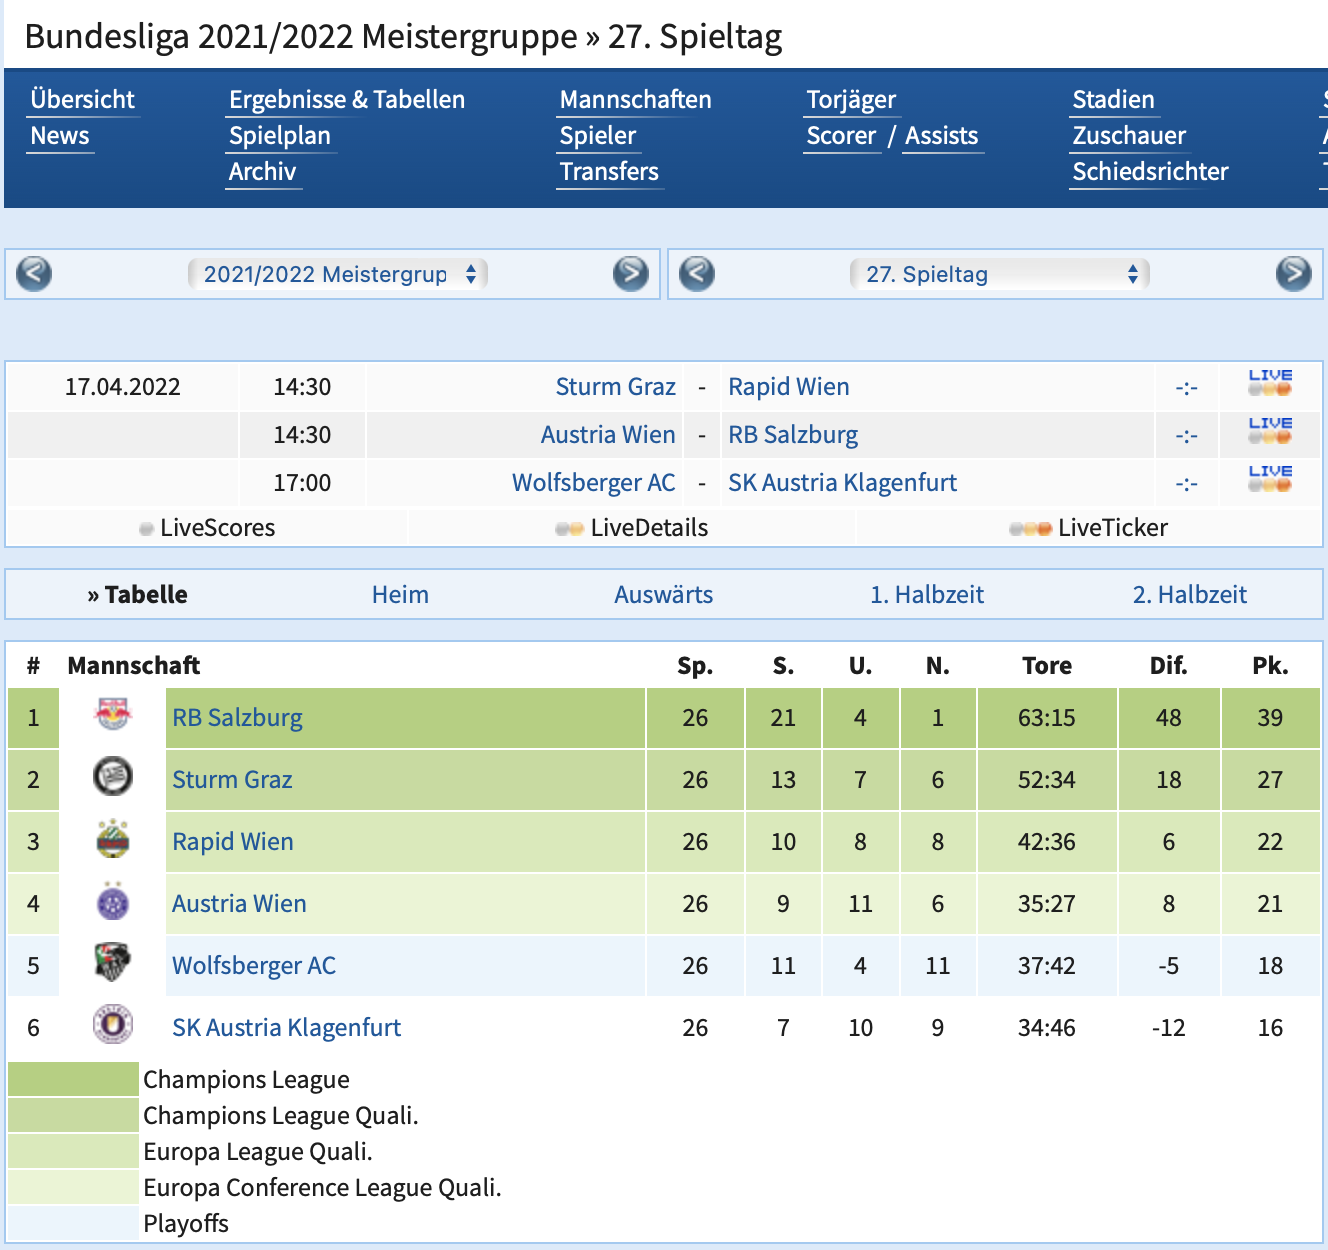Screen dimensions: 1328x1250
Task: Go to next season arrow
Action: click(x=630, y=273)
